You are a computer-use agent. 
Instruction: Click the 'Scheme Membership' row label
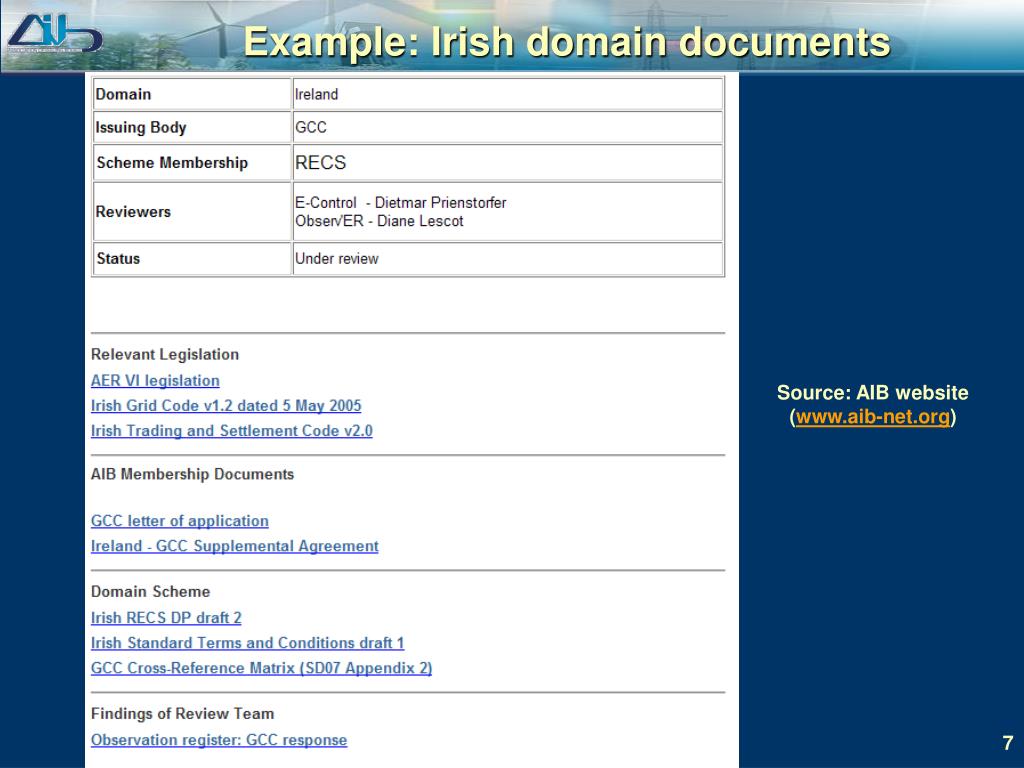(172, 163)
